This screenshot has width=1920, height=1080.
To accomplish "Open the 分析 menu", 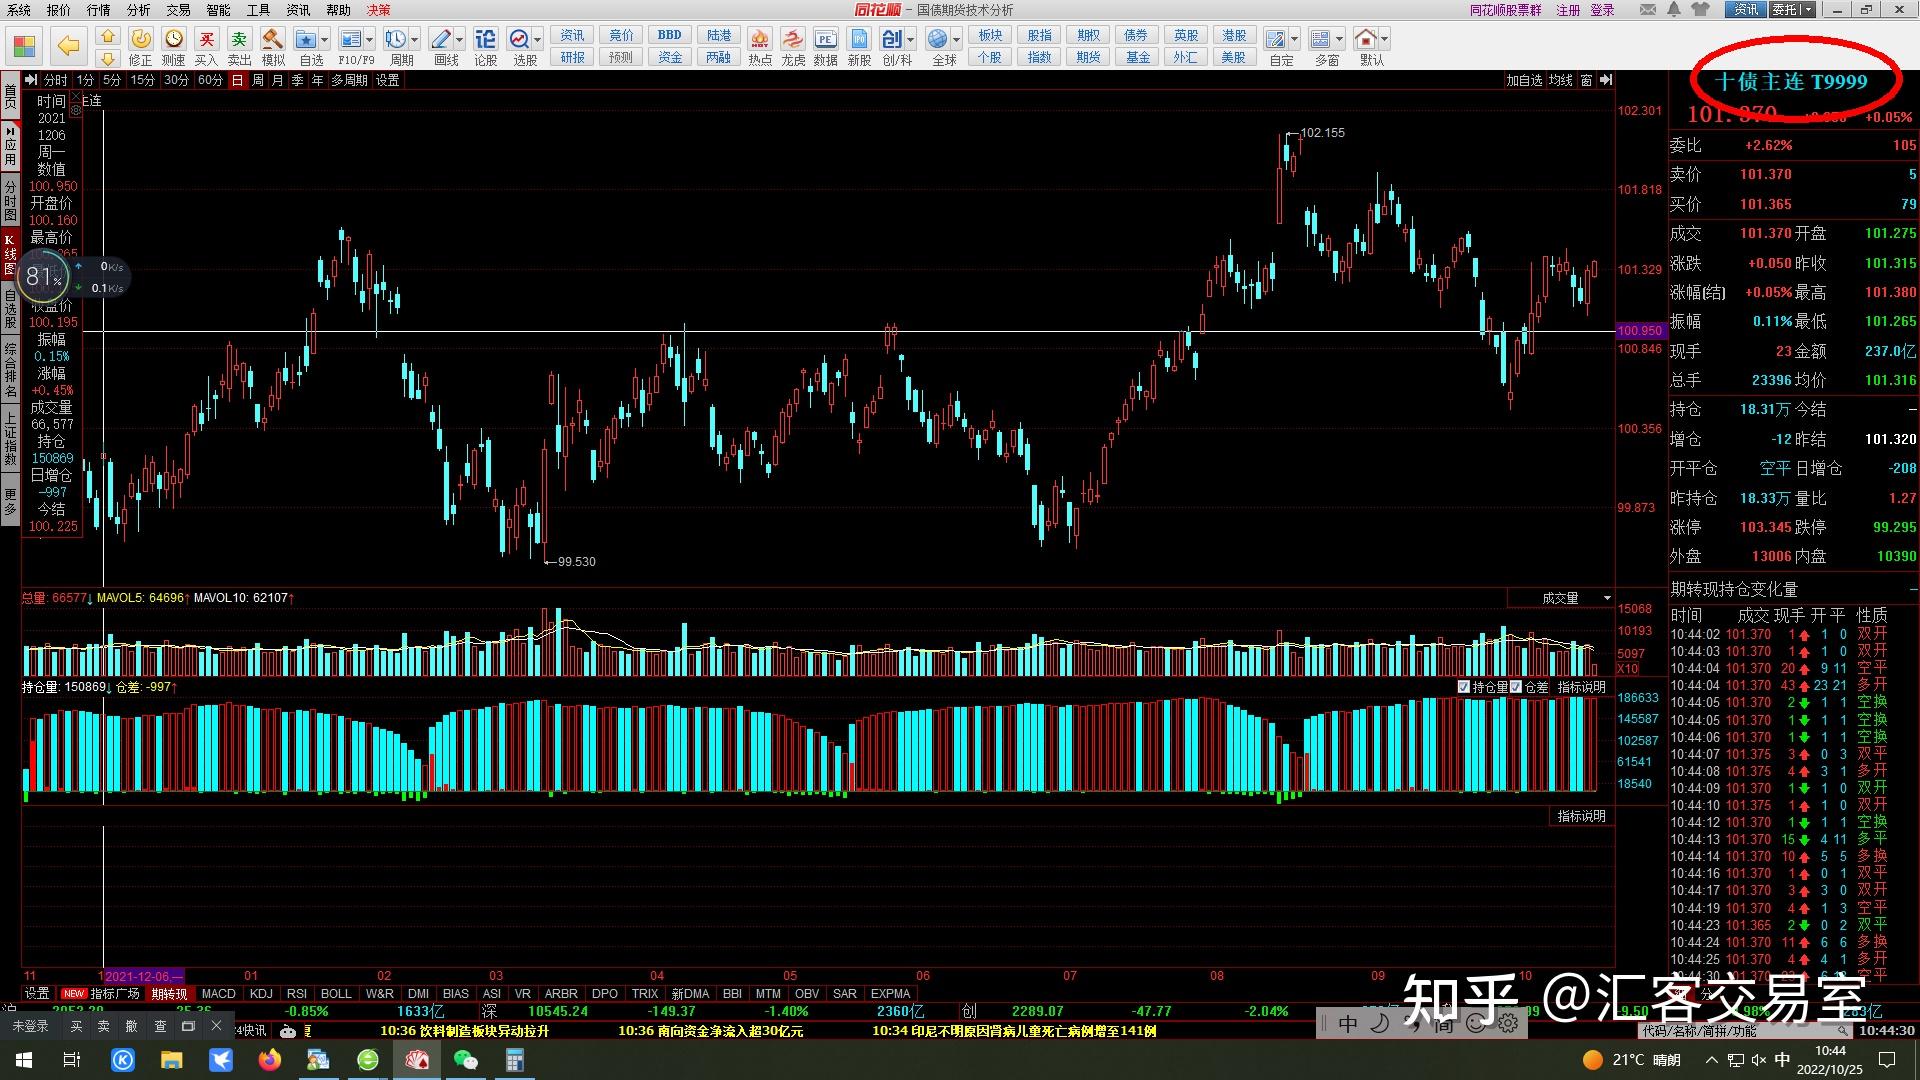I will [138, 10].
